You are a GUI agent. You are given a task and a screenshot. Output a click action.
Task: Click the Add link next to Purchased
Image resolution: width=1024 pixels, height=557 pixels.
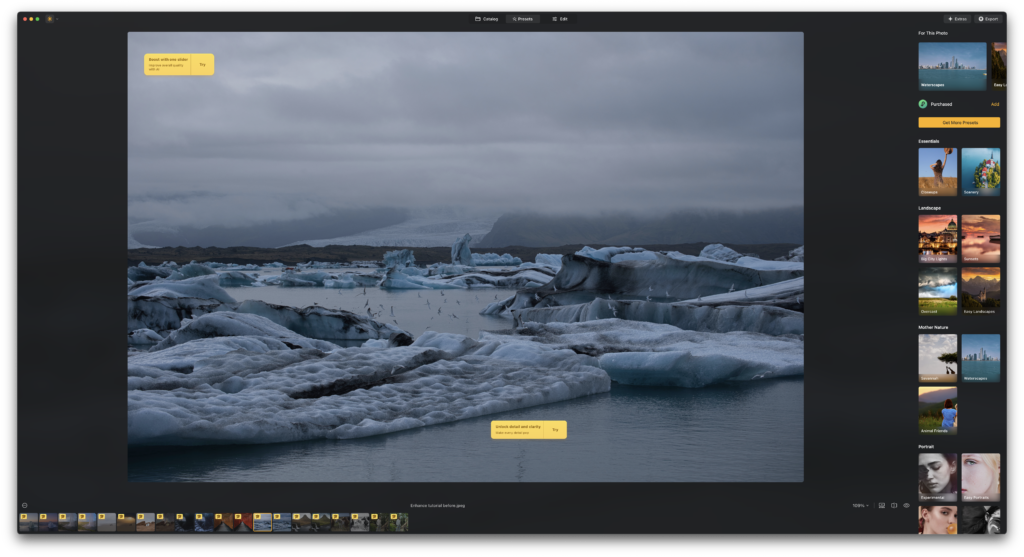click(x=995, y=104)
